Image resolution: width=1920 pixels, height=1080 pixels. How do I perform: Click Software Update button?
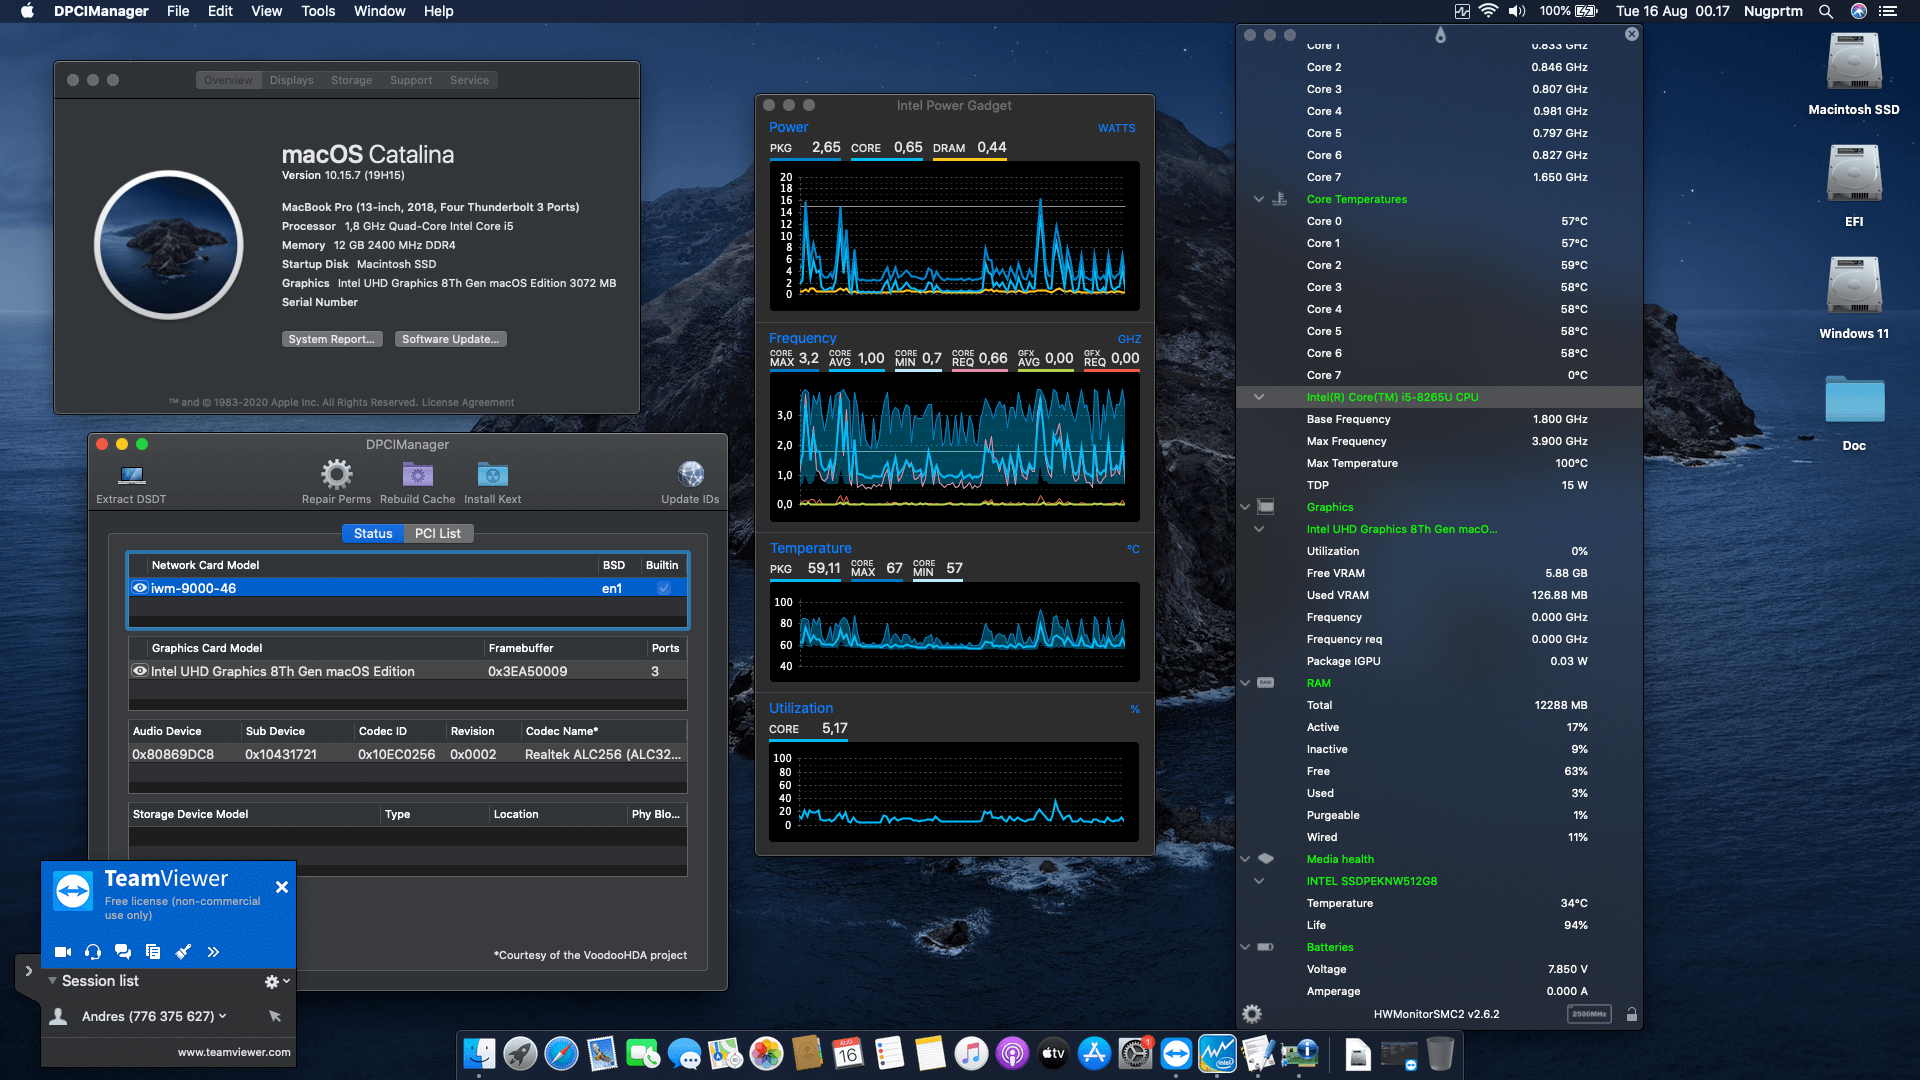click(x=450, y=339)
